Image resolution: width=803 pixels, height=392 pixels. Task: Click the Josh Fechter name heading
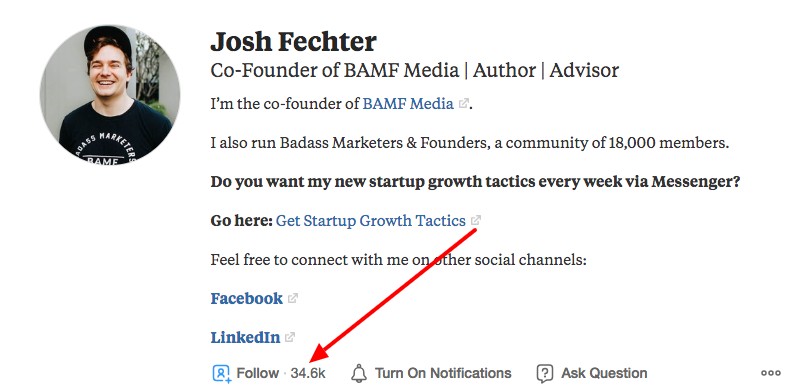pyautogui.click(x=293, y=42)
